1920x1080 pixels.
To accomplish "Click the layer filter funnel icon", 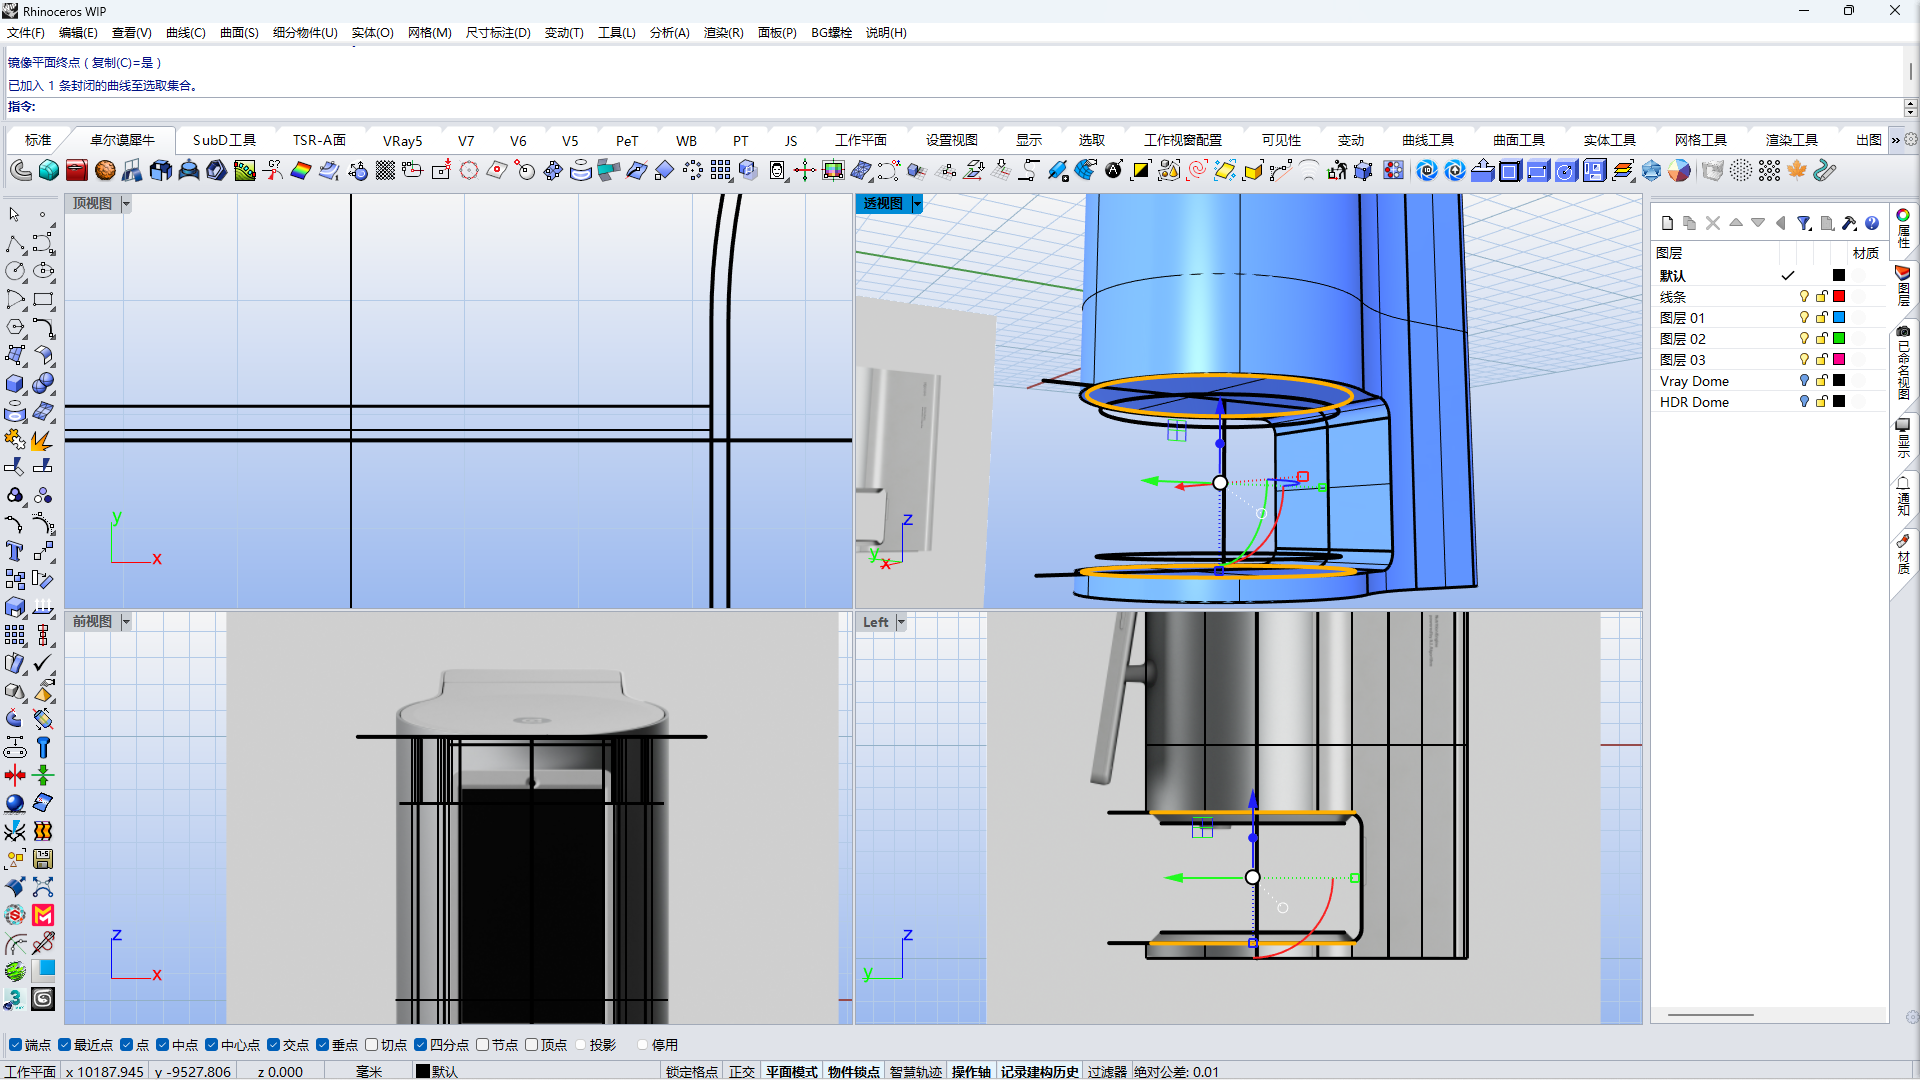I will click(x=1803, y=223).
